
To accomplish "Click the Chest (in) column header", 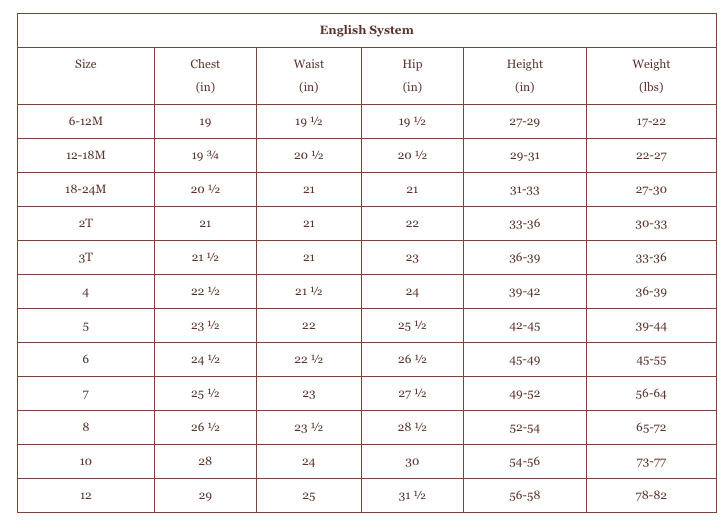I will [205, 75].
